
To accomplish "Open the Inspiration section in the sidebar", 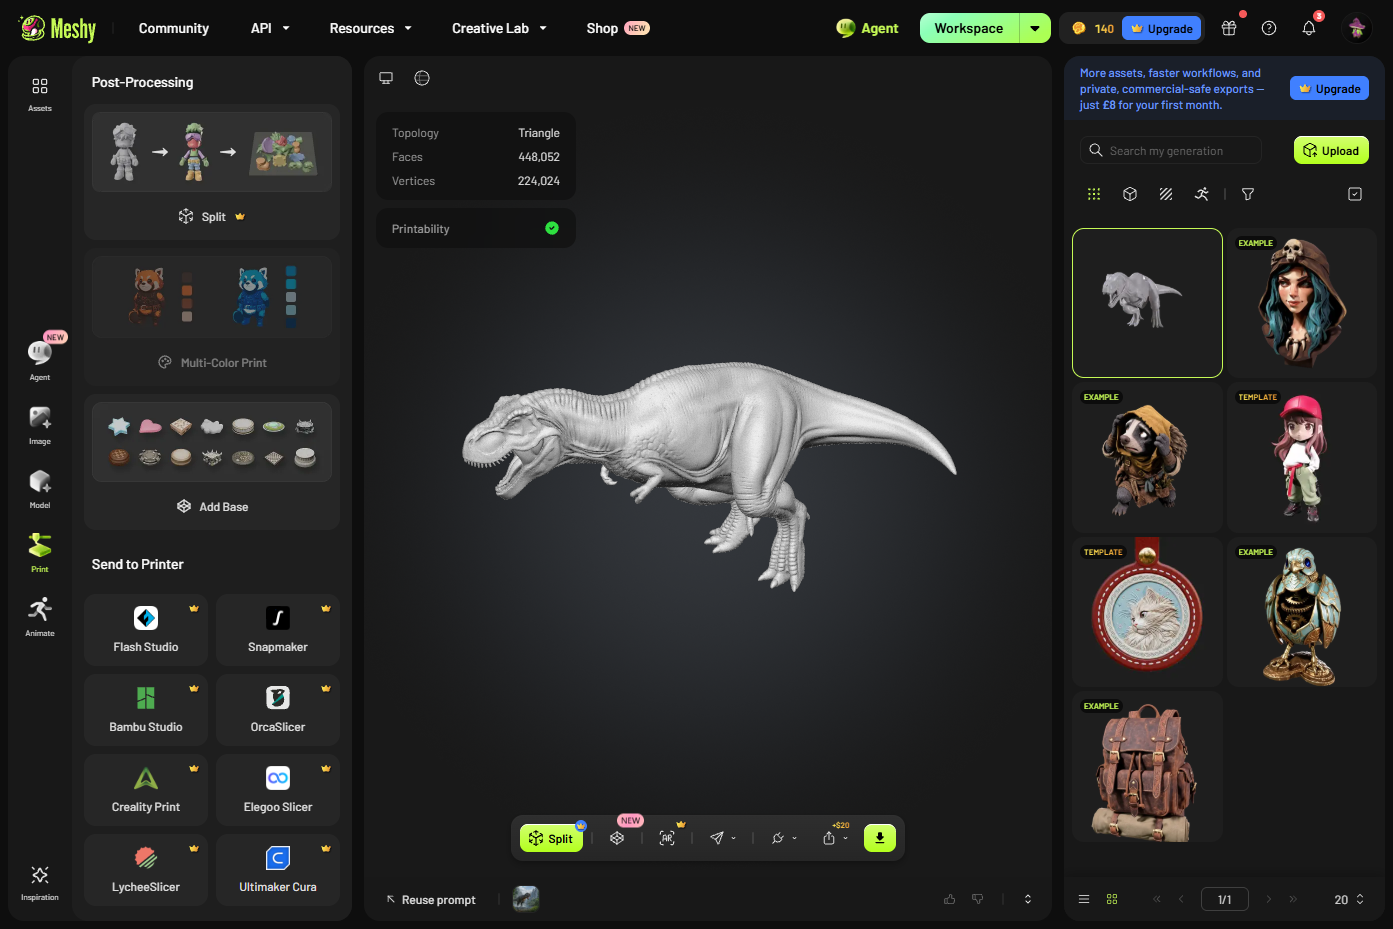I will point(40,882).
